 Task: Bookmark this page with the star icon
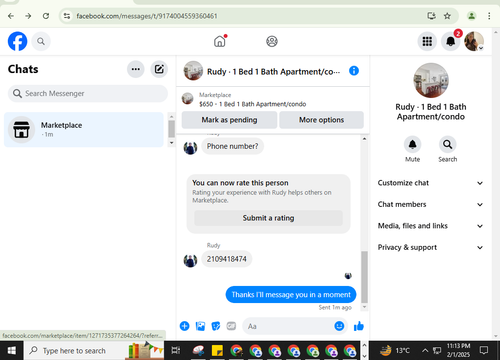(x=447, y=16)
